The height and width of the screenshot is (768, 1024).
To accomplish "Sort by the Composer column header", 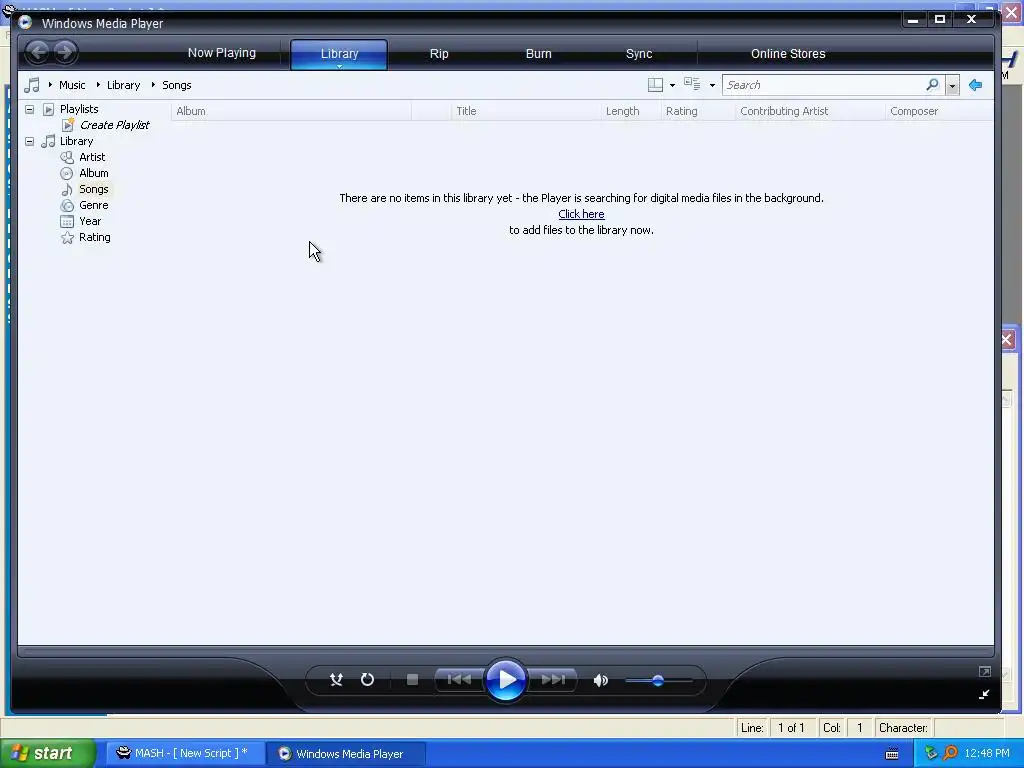I will (x=939, y=111).
